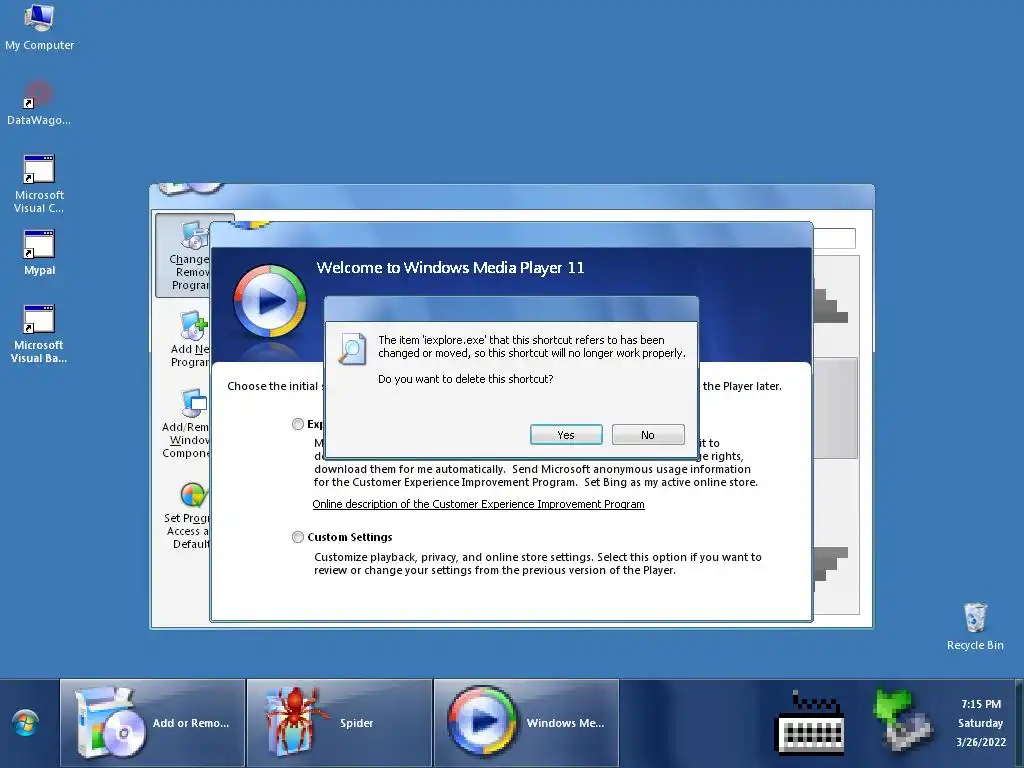Switch to Windows Me... taskbar item
This screenshot has height=768, width=1024.
[526, 723]
